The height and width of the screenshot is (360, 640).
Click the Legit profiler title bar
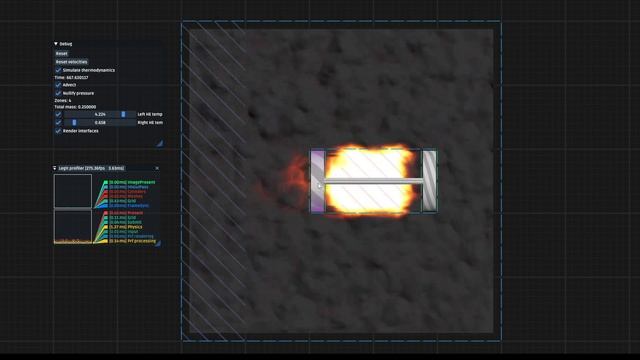pyautogui.click(x=106, y=168)
